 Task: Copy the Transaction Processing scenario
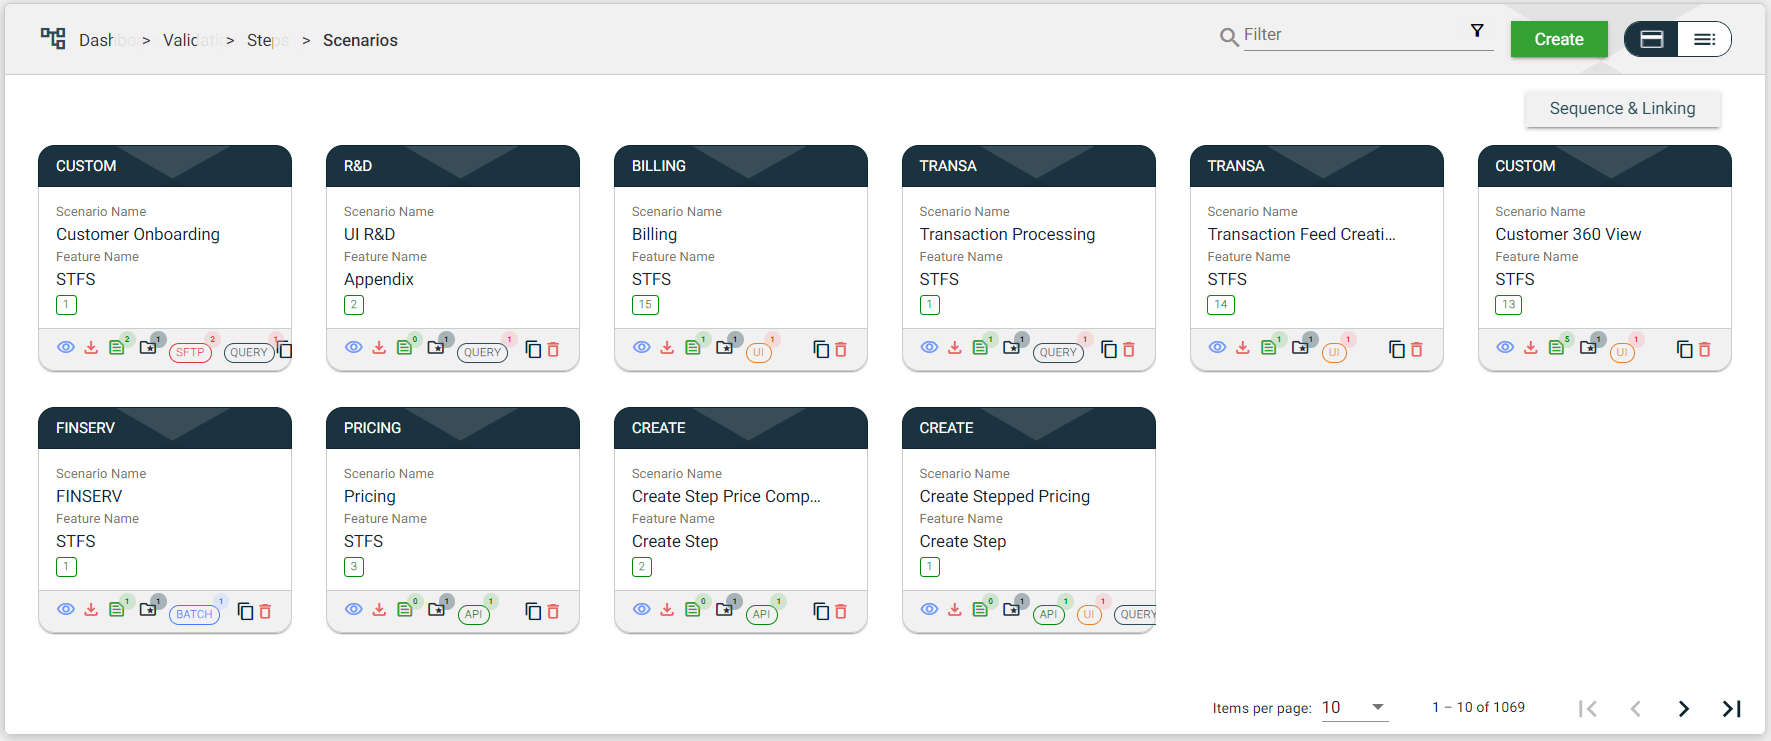coord(1109,350)
